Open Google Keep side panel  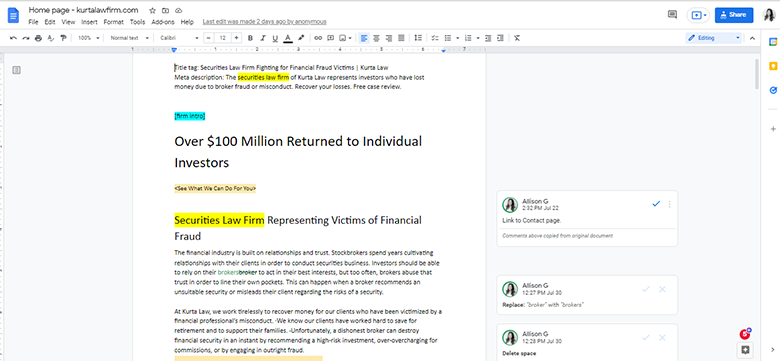pyautogui.click(x=773, y=66)
